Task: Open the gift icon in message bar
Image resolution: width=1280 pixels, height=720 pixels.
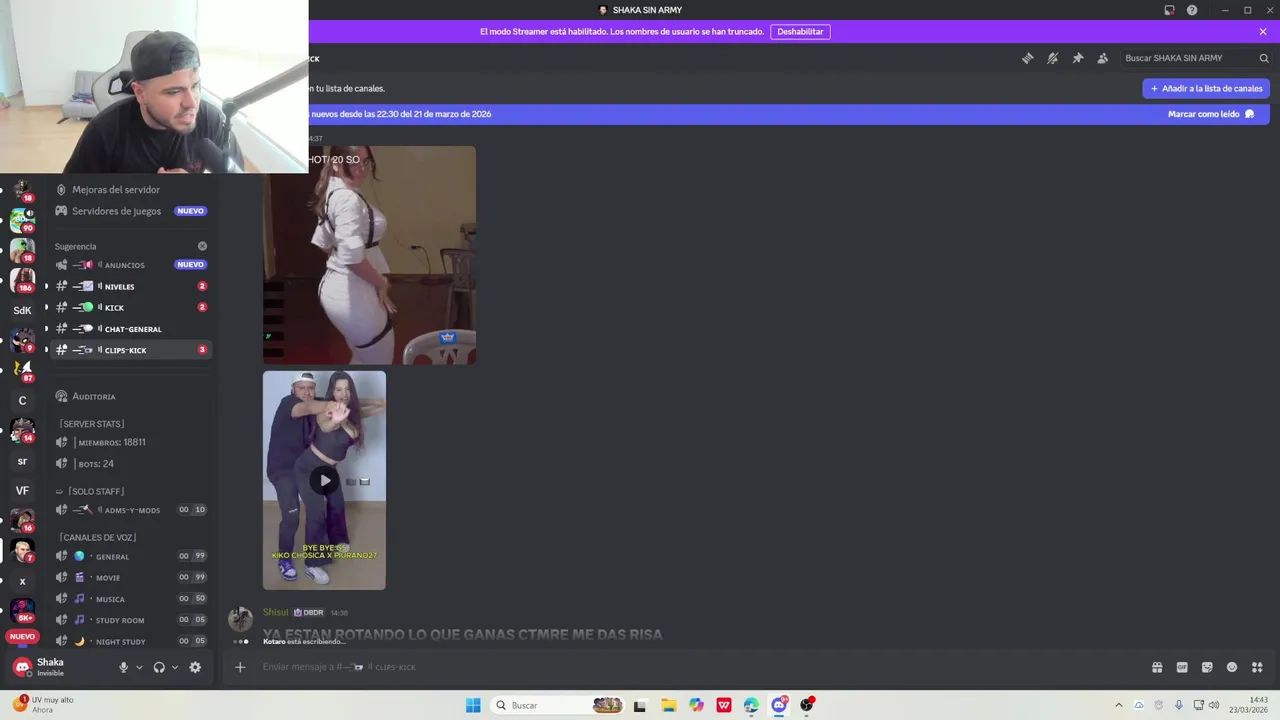Action: click(x=1157, y=667)
